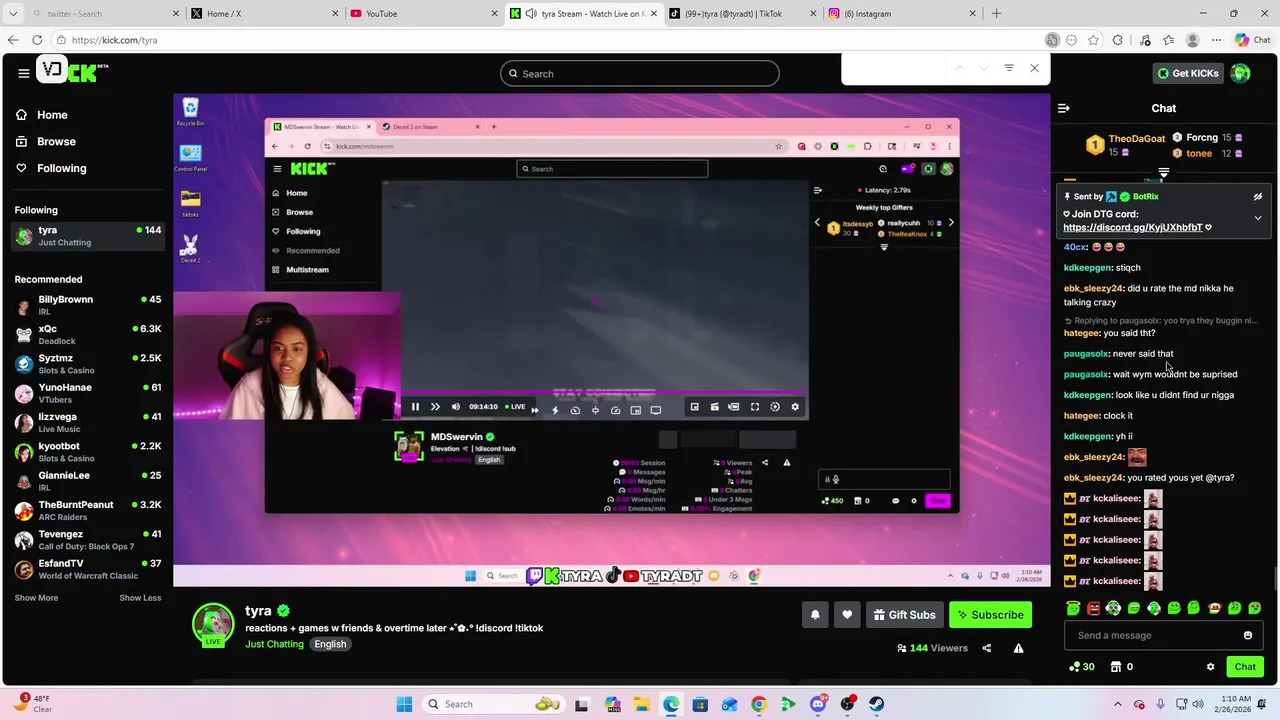1280x720 pixels.
Task: Go to previous find-in-page result
Action: pos(959,68)
